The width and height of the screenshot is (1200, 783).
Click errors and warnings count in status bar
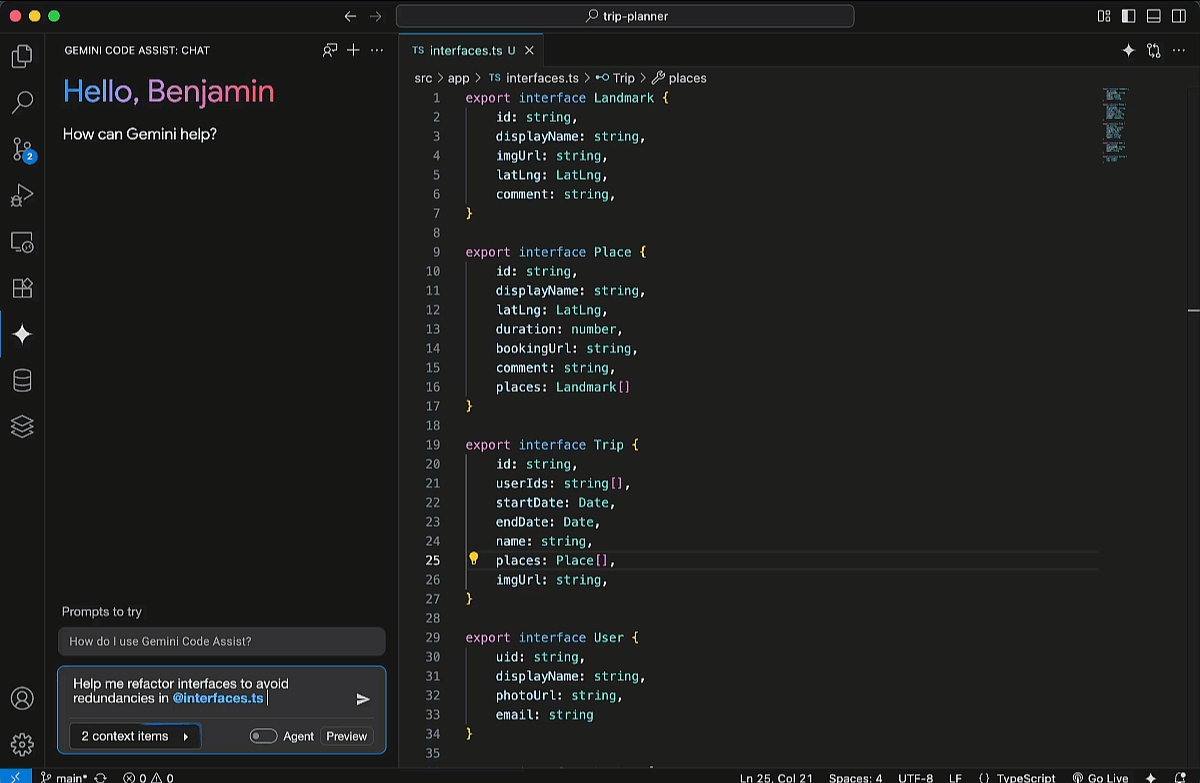[x=148, y=777]
